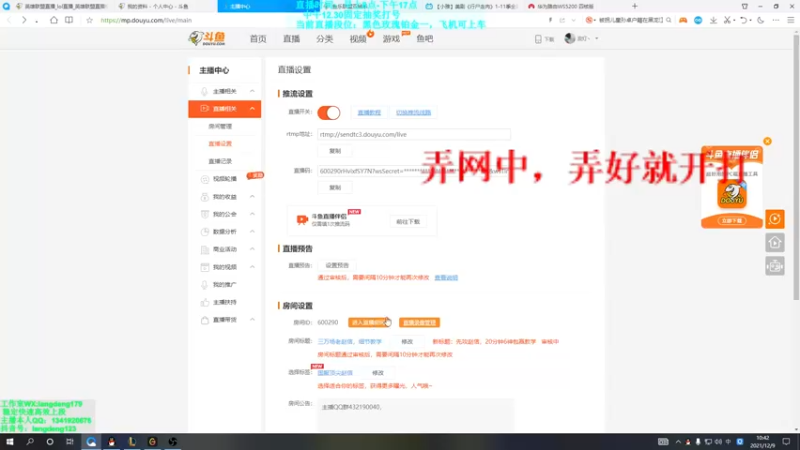This screenshot has width=800, height=450.
Task: Collapse 主播相关 sidebar section
Action: [x=252, y=91]
